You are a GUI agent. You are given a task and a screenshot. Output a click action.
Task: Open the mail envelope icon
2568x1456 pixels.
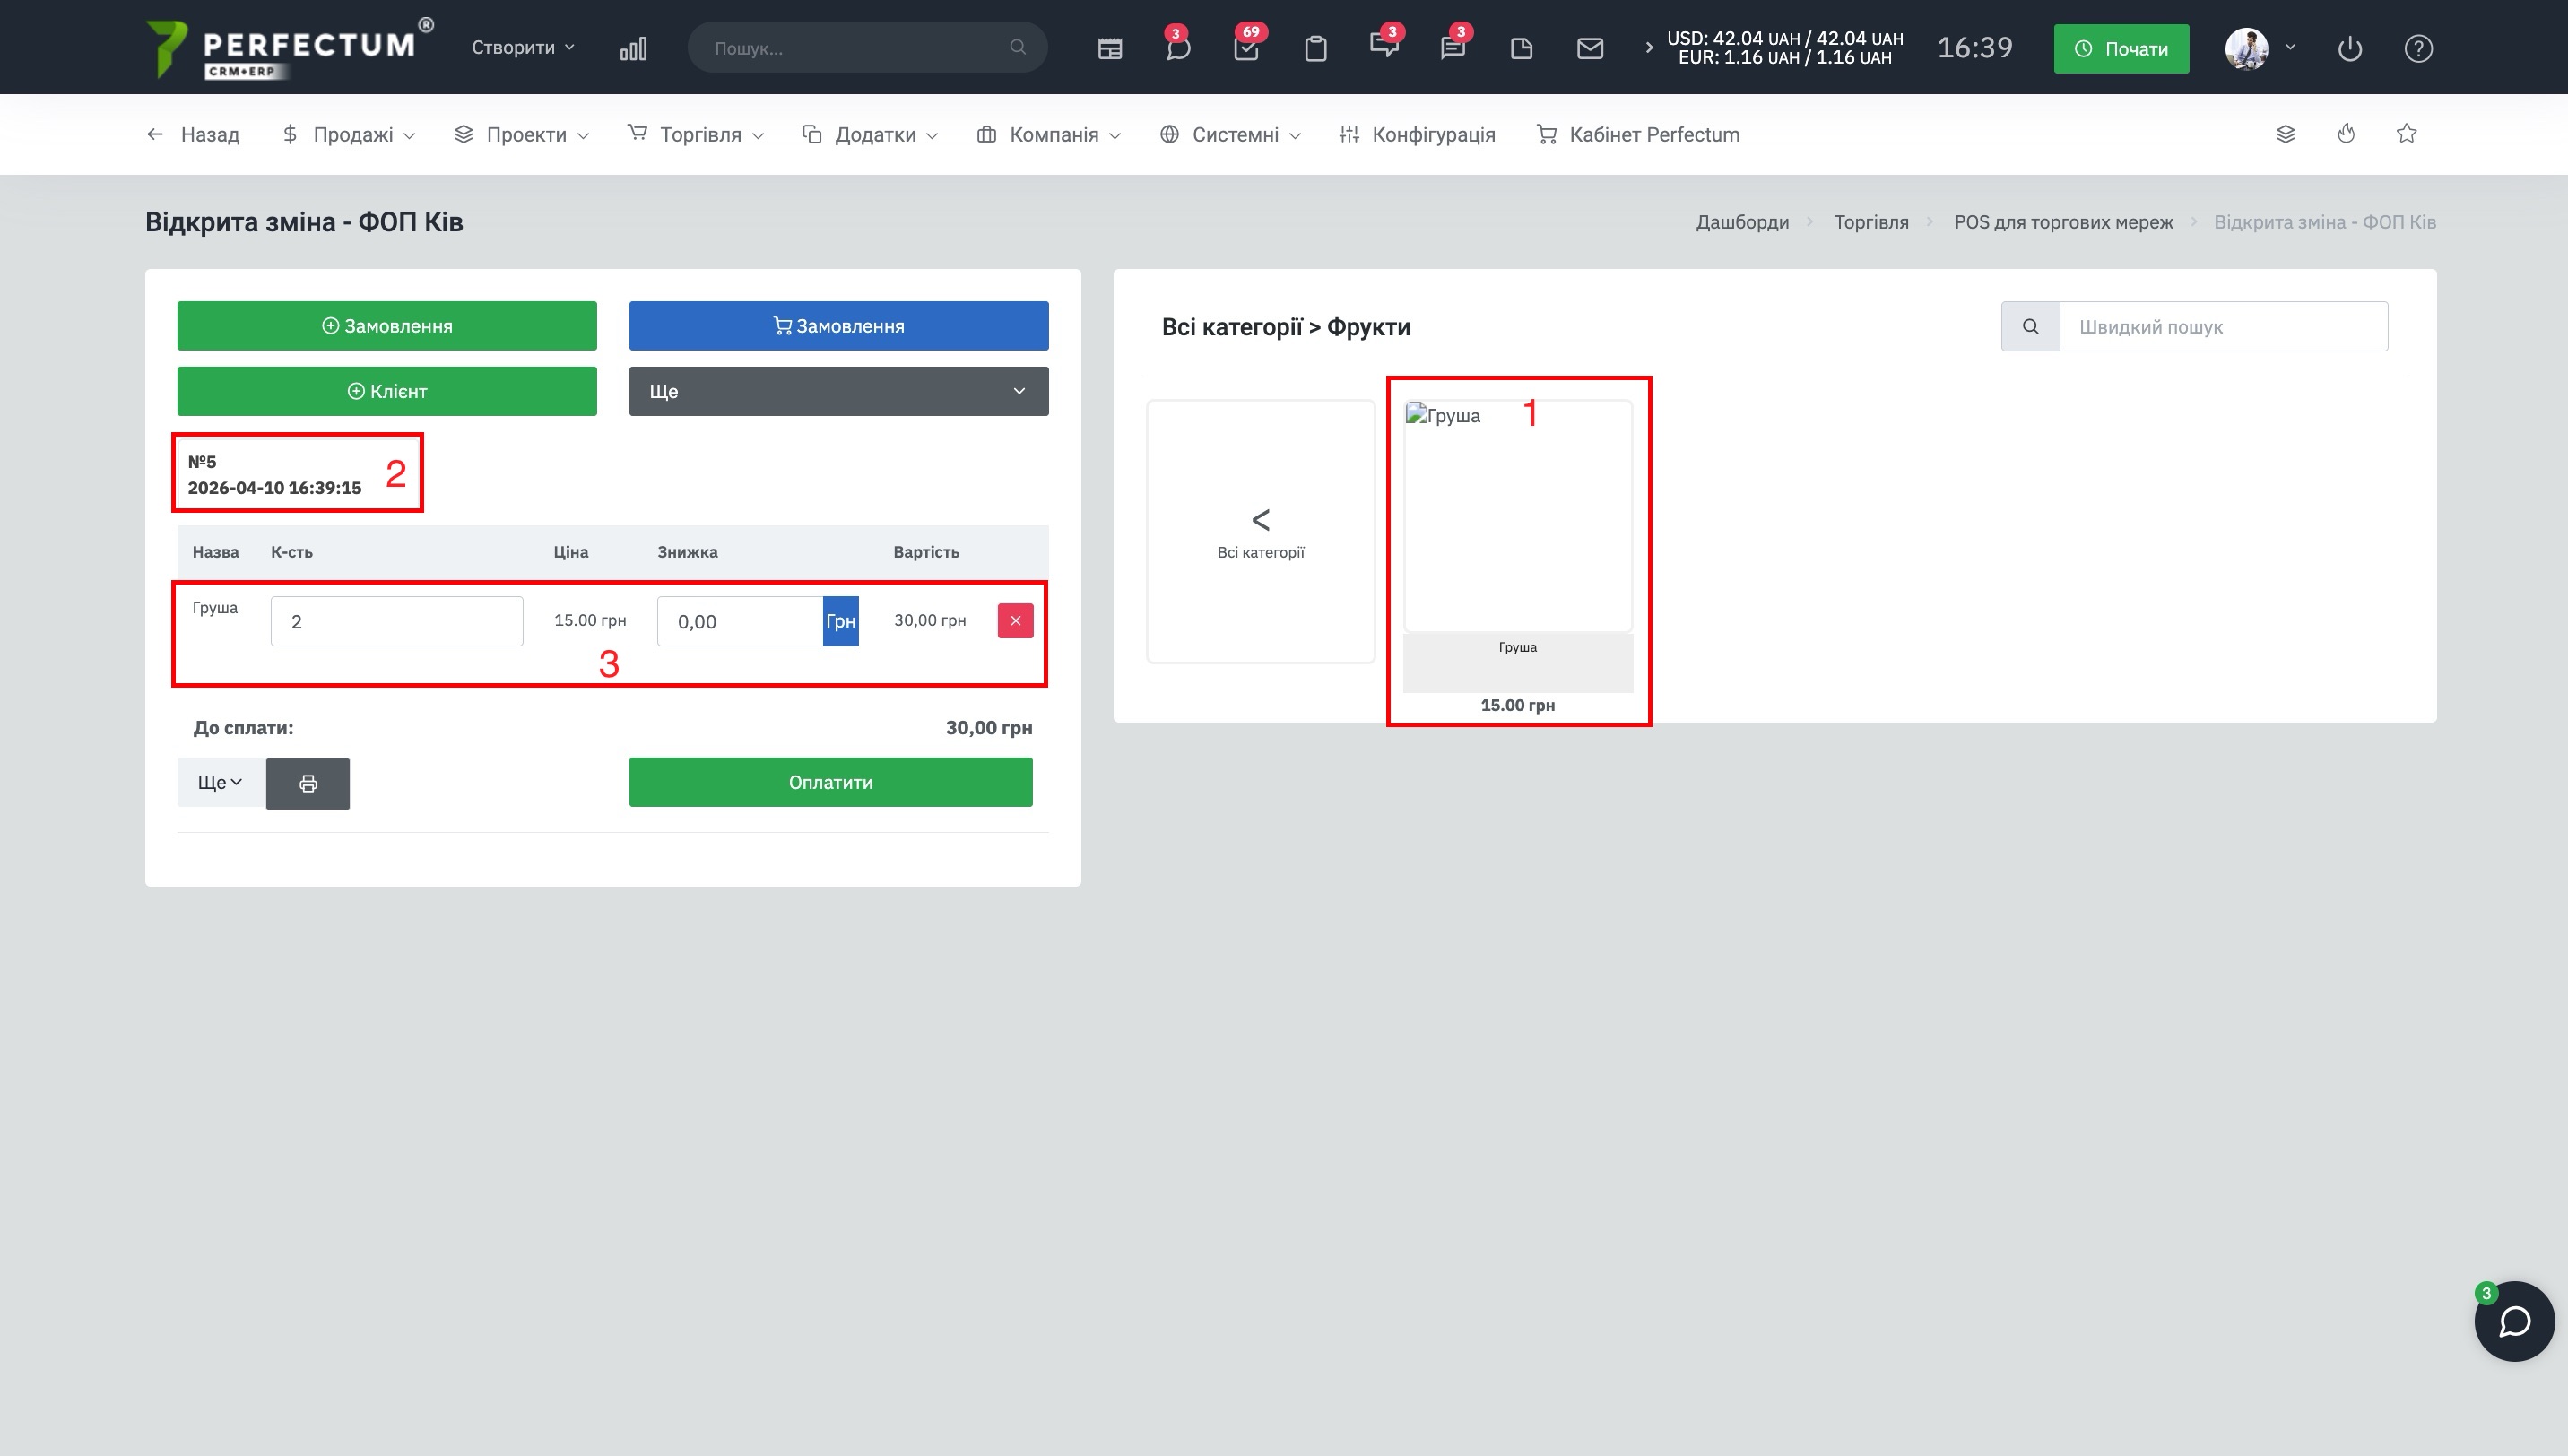(x=1590, y=48)
